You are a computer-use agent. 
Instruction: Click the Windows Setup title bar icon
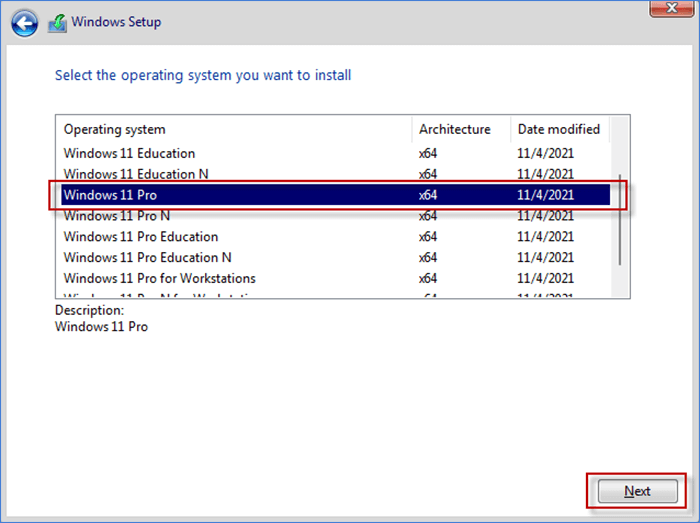pyautogui.click(x=59, y=22)
